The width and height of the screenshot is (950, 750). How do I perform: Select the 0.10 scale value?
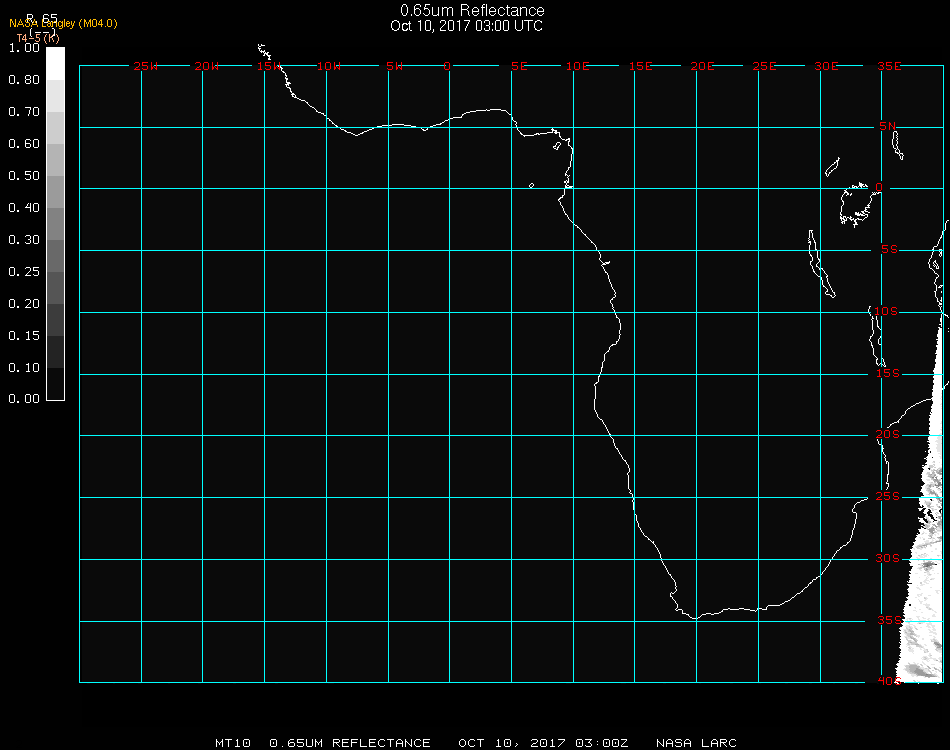(24, 368)
